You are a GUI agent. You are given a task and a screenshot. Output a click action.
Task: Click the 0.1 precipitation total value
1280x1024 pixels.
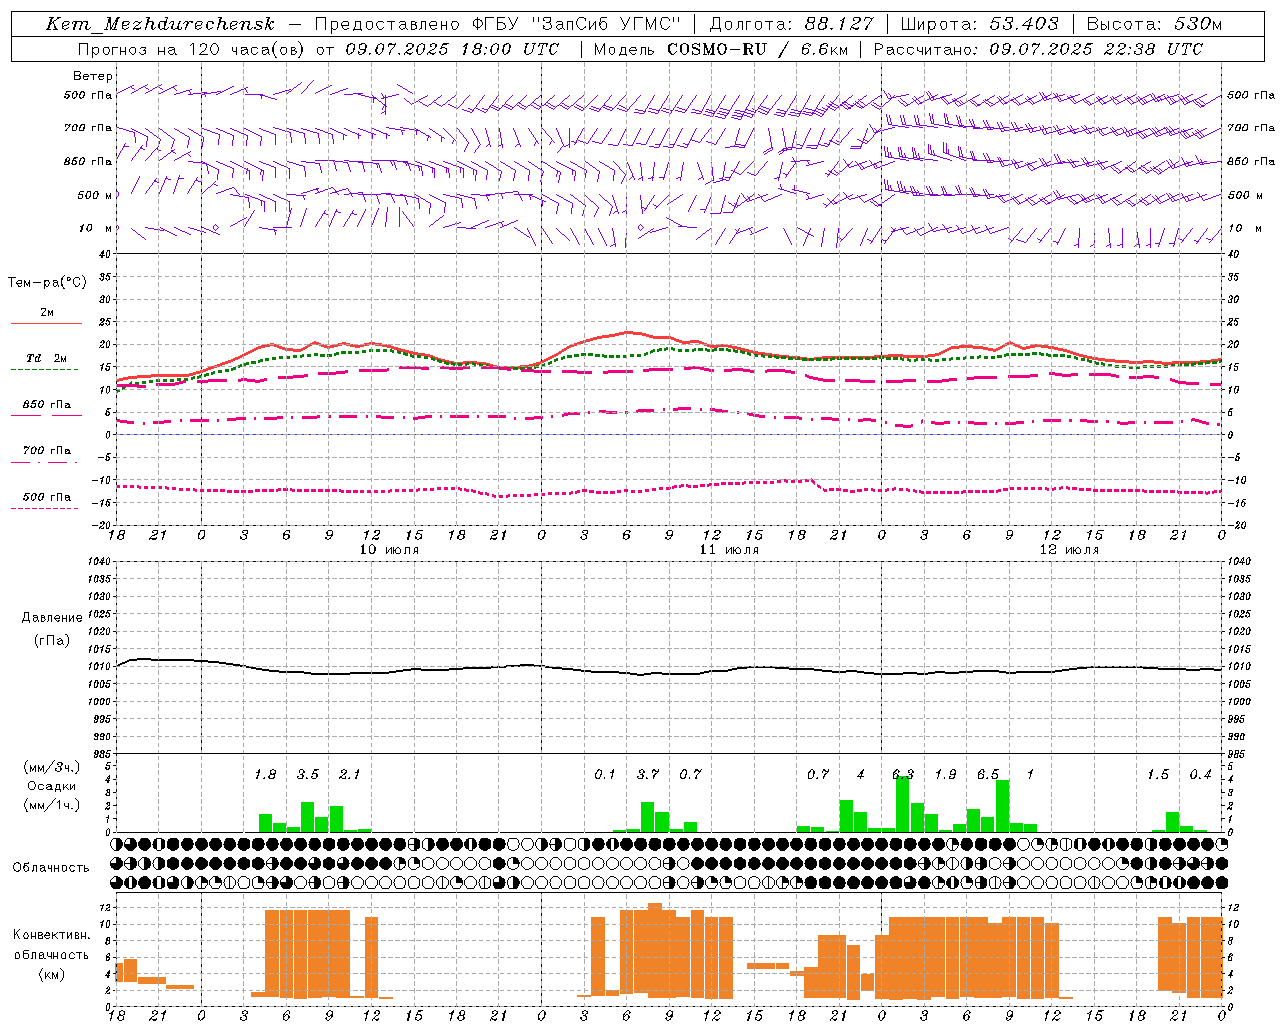click(x=604, y=774)
